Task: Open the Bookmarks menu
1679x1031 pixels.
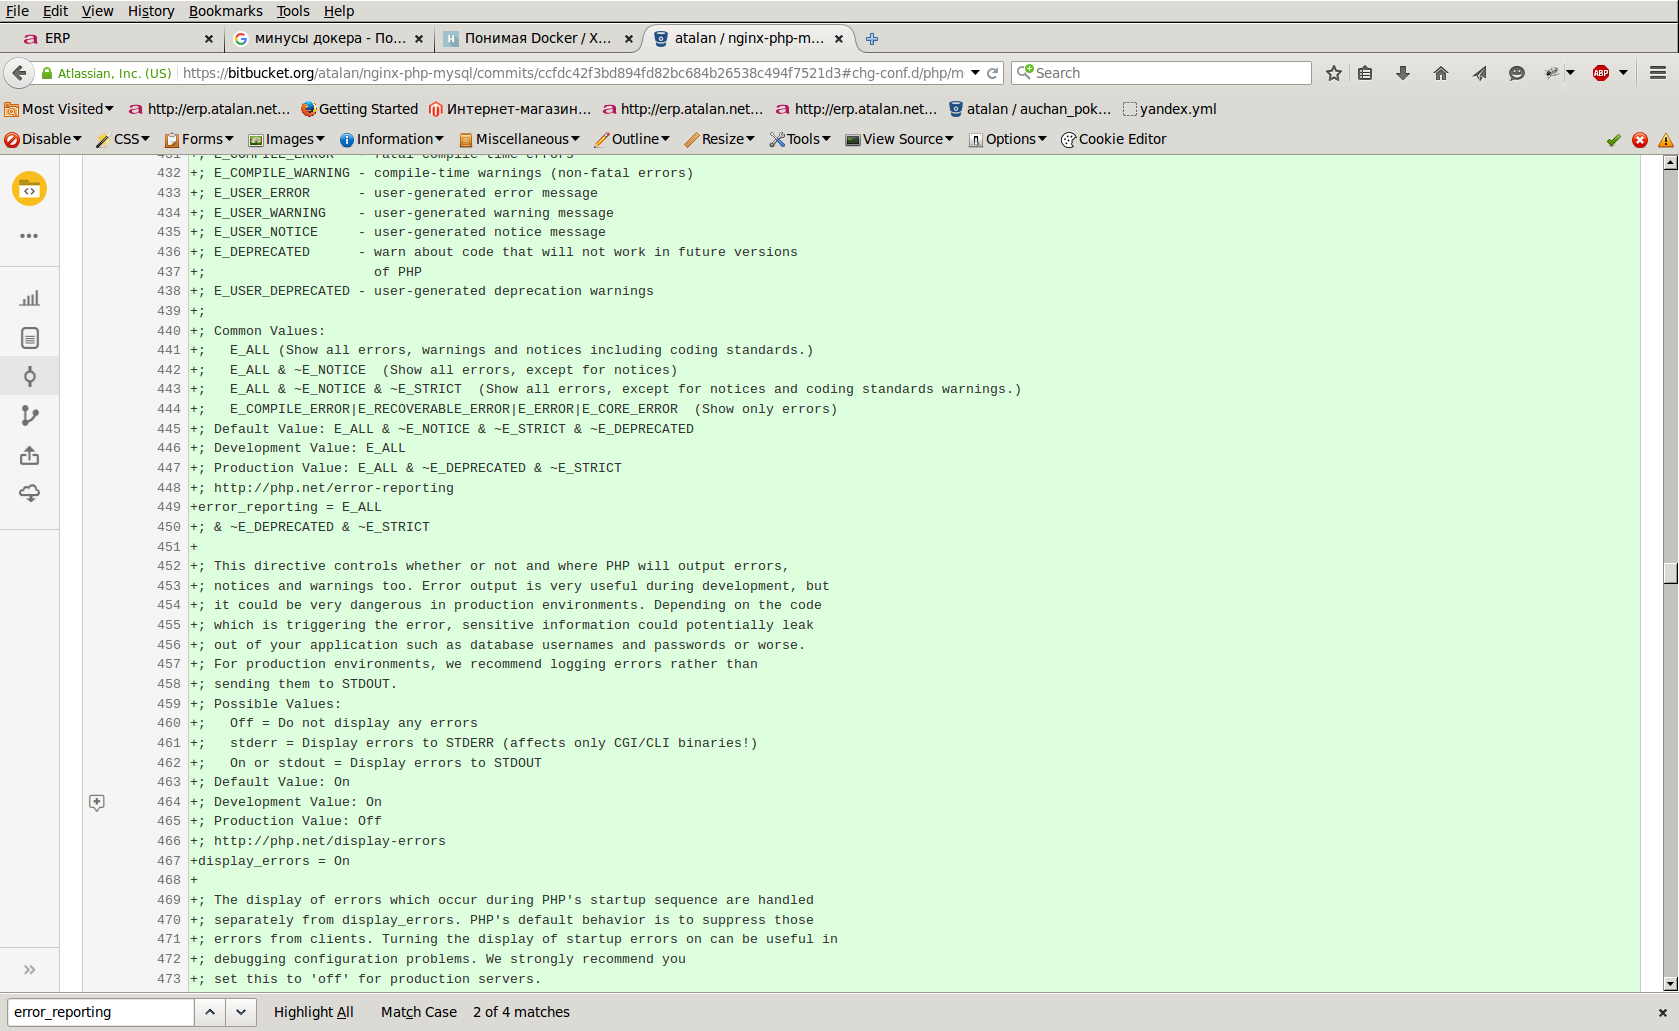Action: (x=225, y=11)
